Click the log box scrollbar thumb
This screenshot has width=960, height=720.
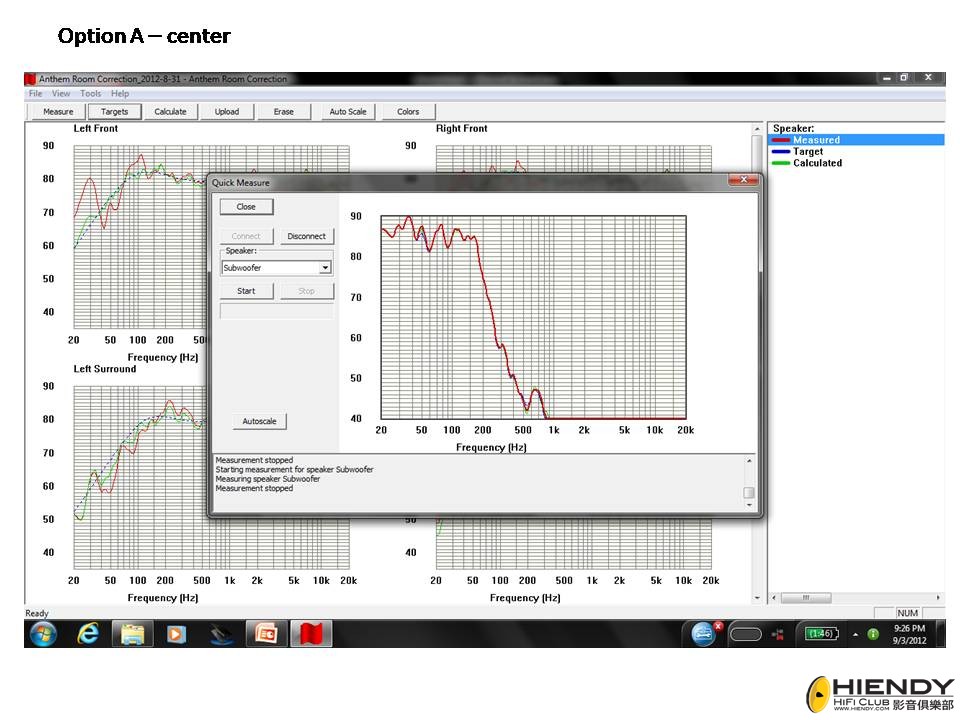tap(749, 492)
